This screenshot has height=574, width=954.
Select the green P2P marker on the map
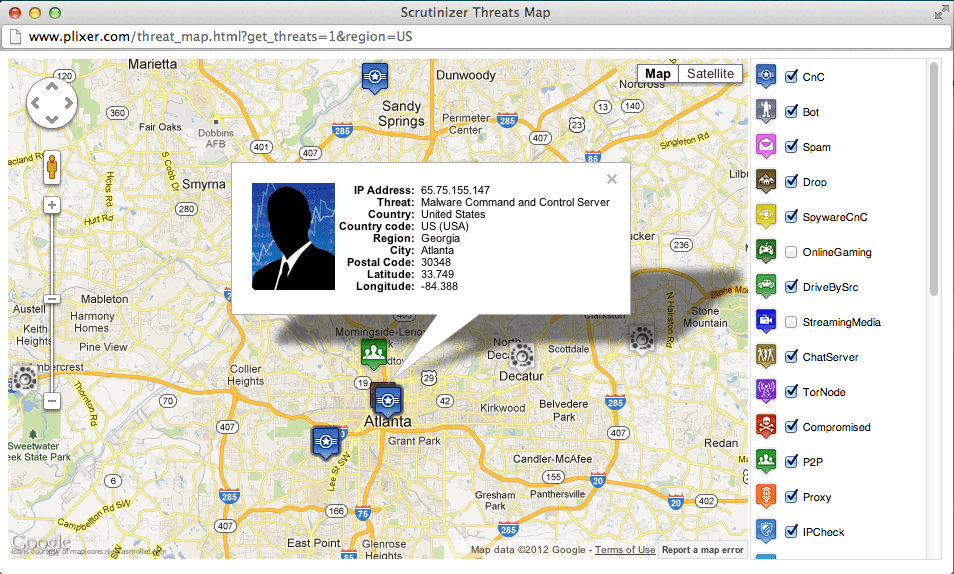click(374, 354)
